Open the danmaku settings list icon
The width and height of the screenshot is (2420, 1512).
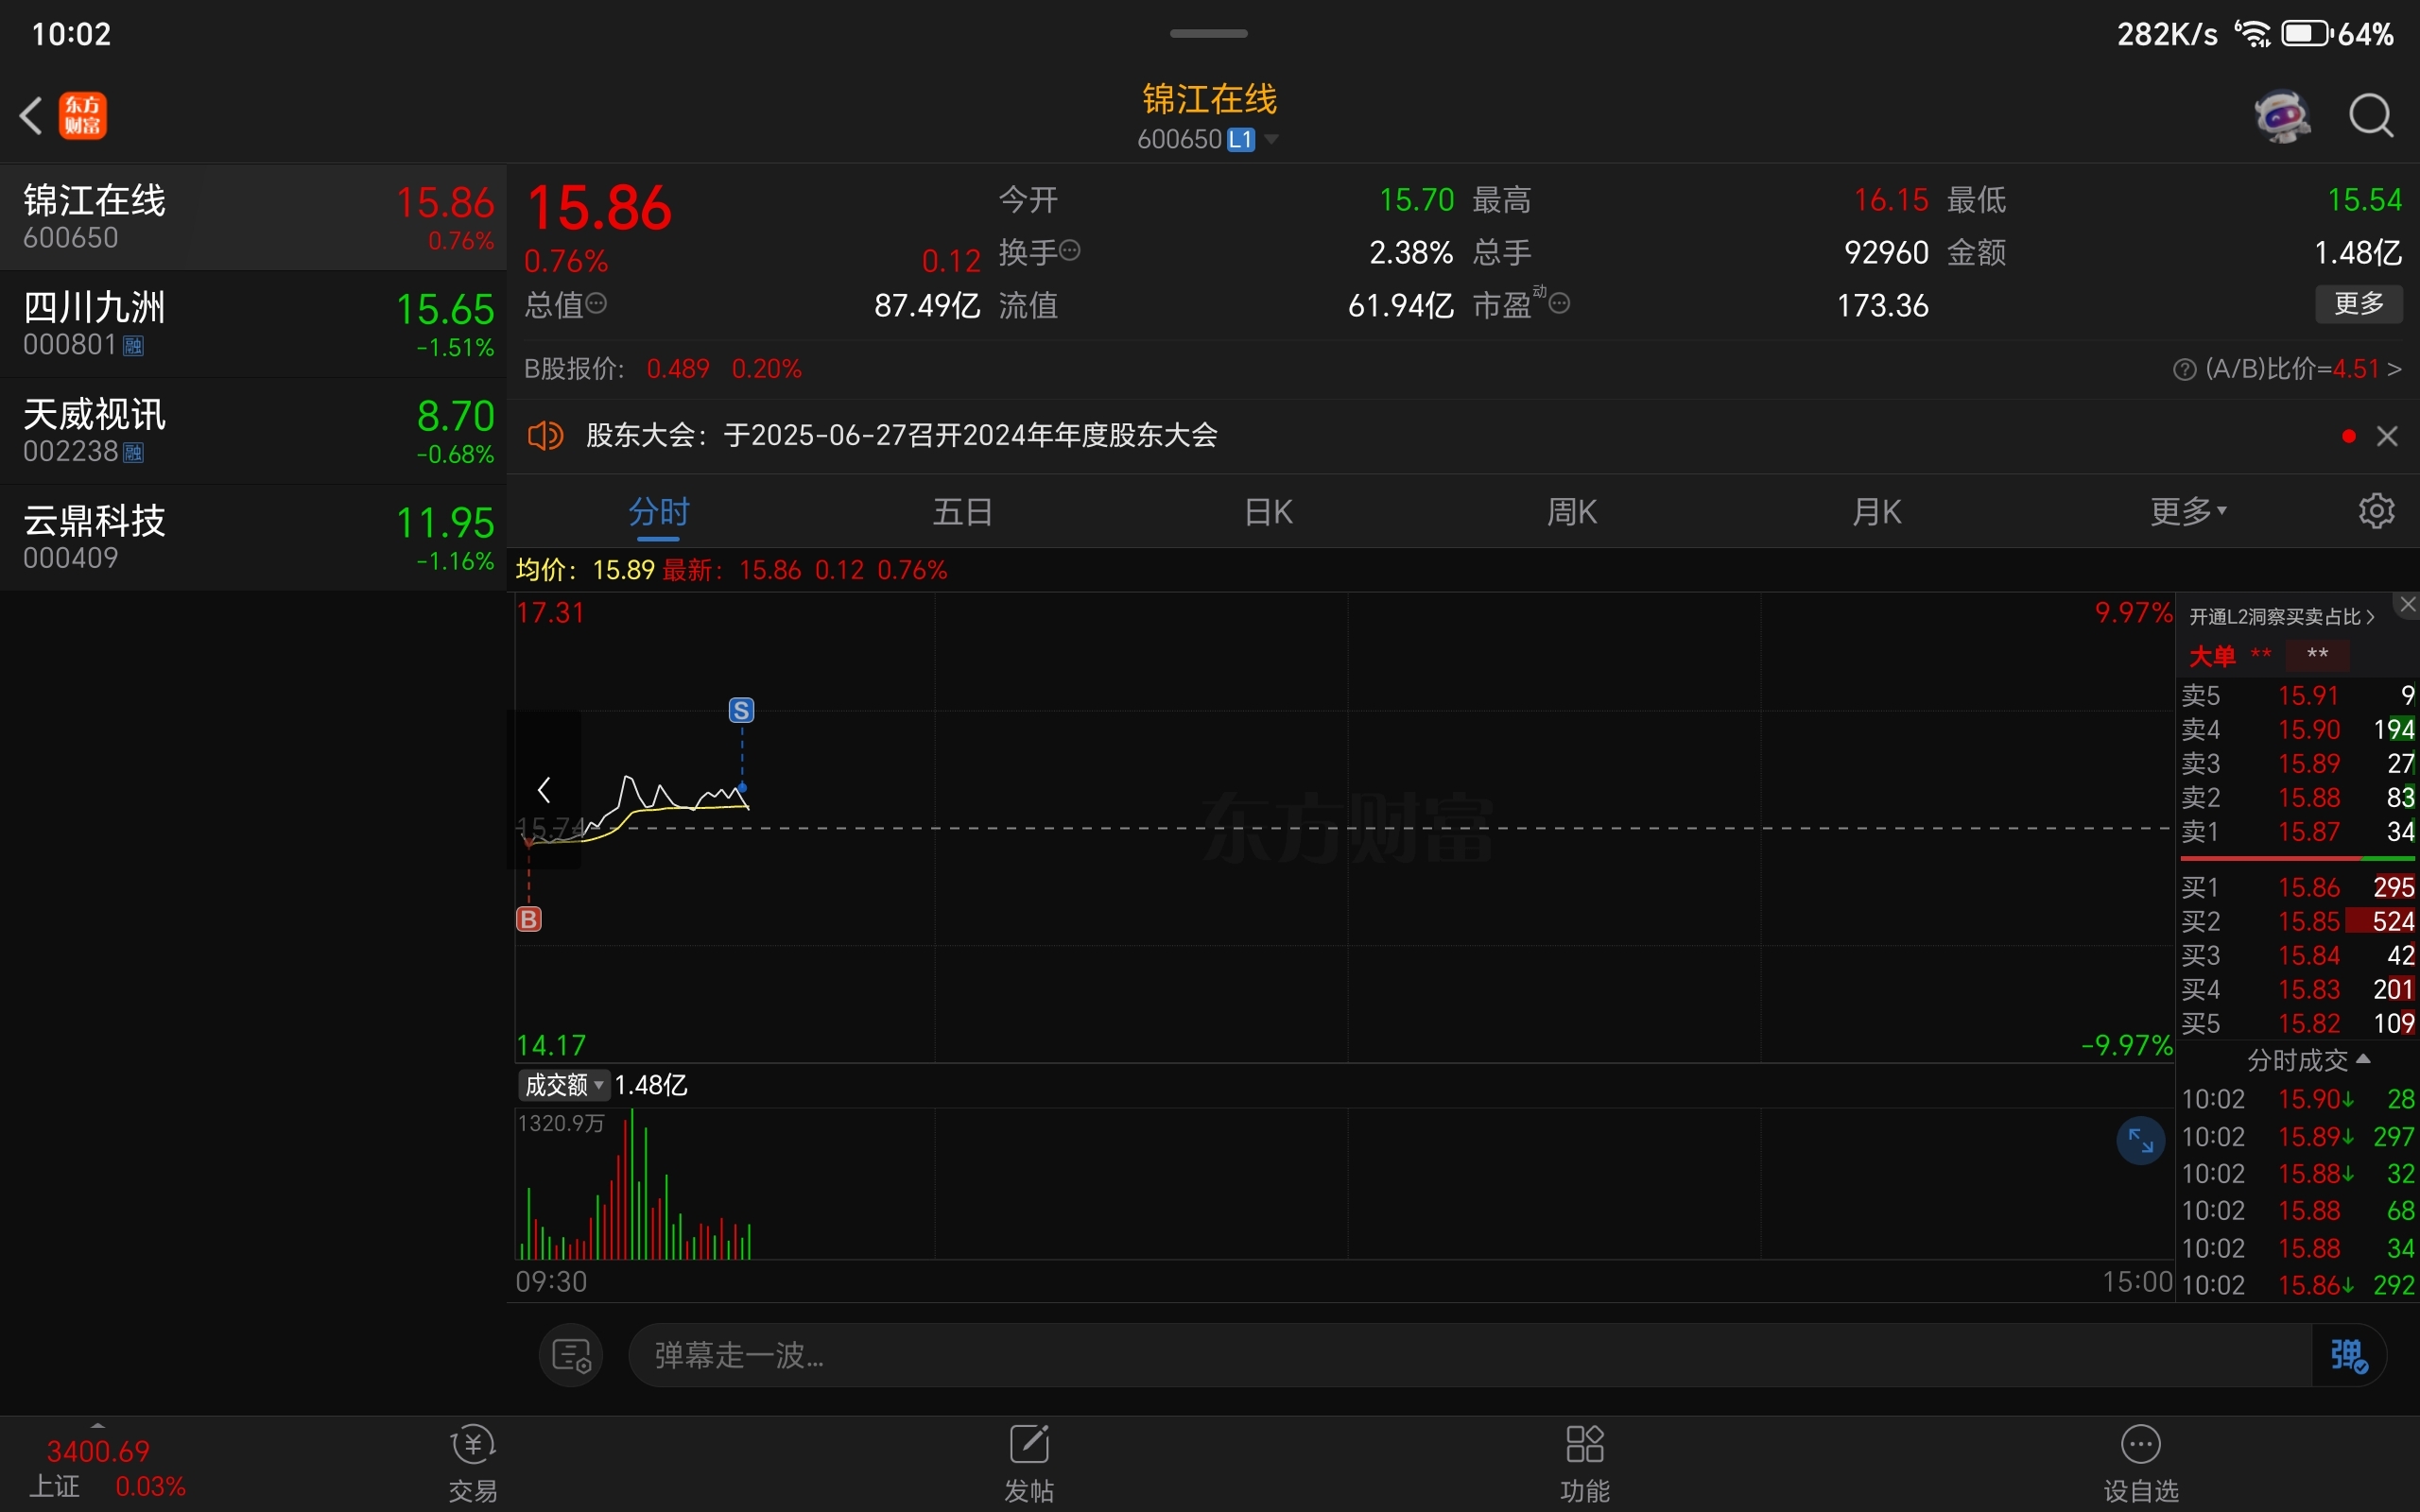coord(571,1356)
